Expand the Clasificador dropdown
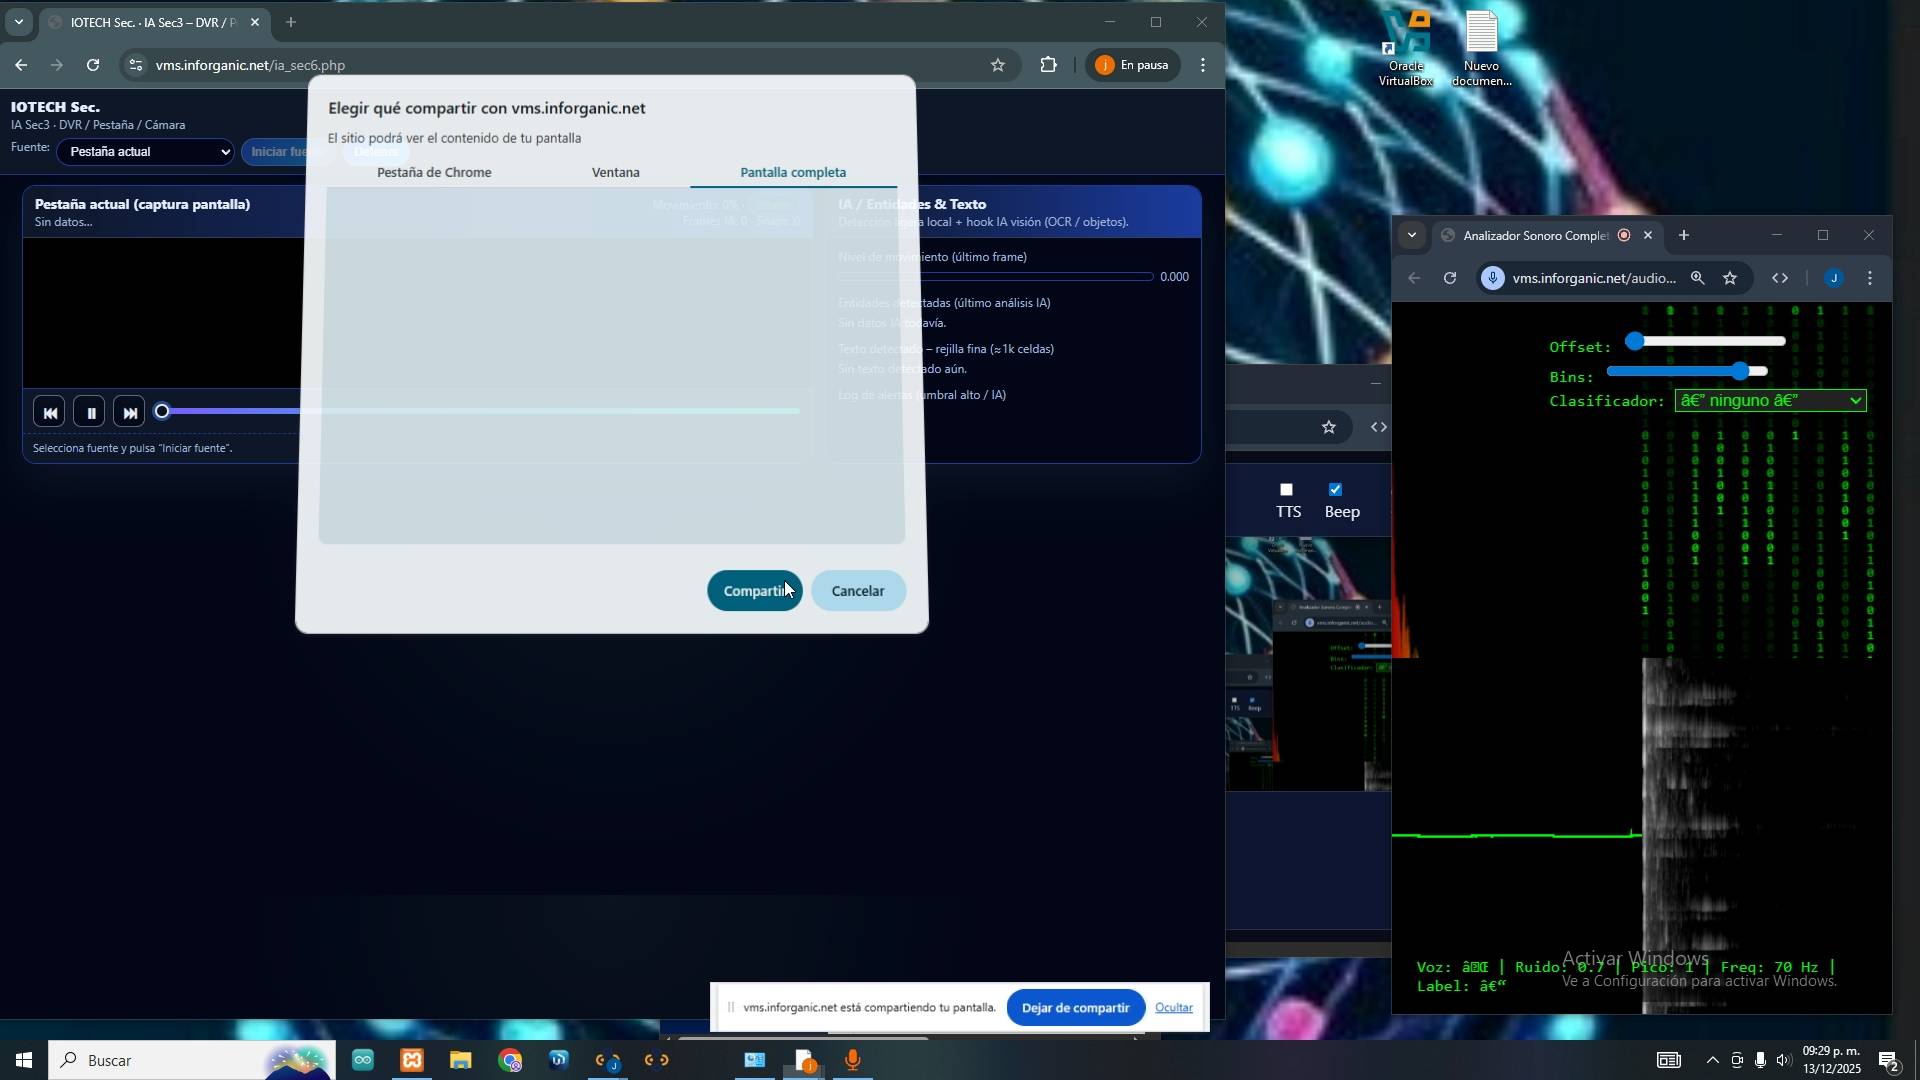 tap(1769, 401)
